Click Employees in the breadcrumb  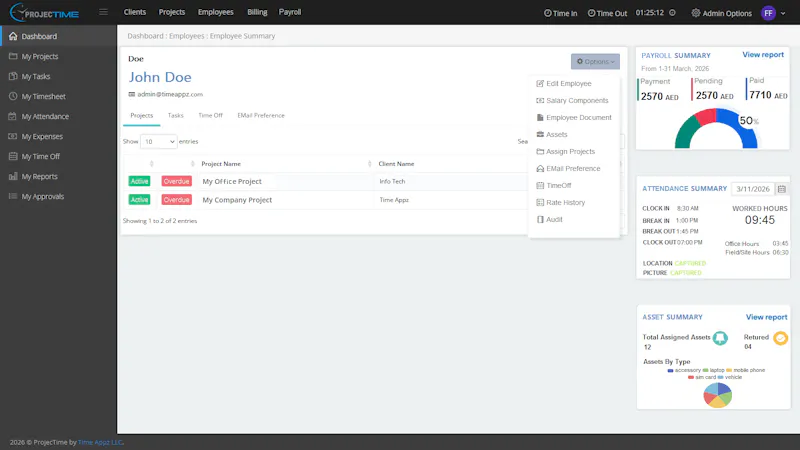pos(187,36)
